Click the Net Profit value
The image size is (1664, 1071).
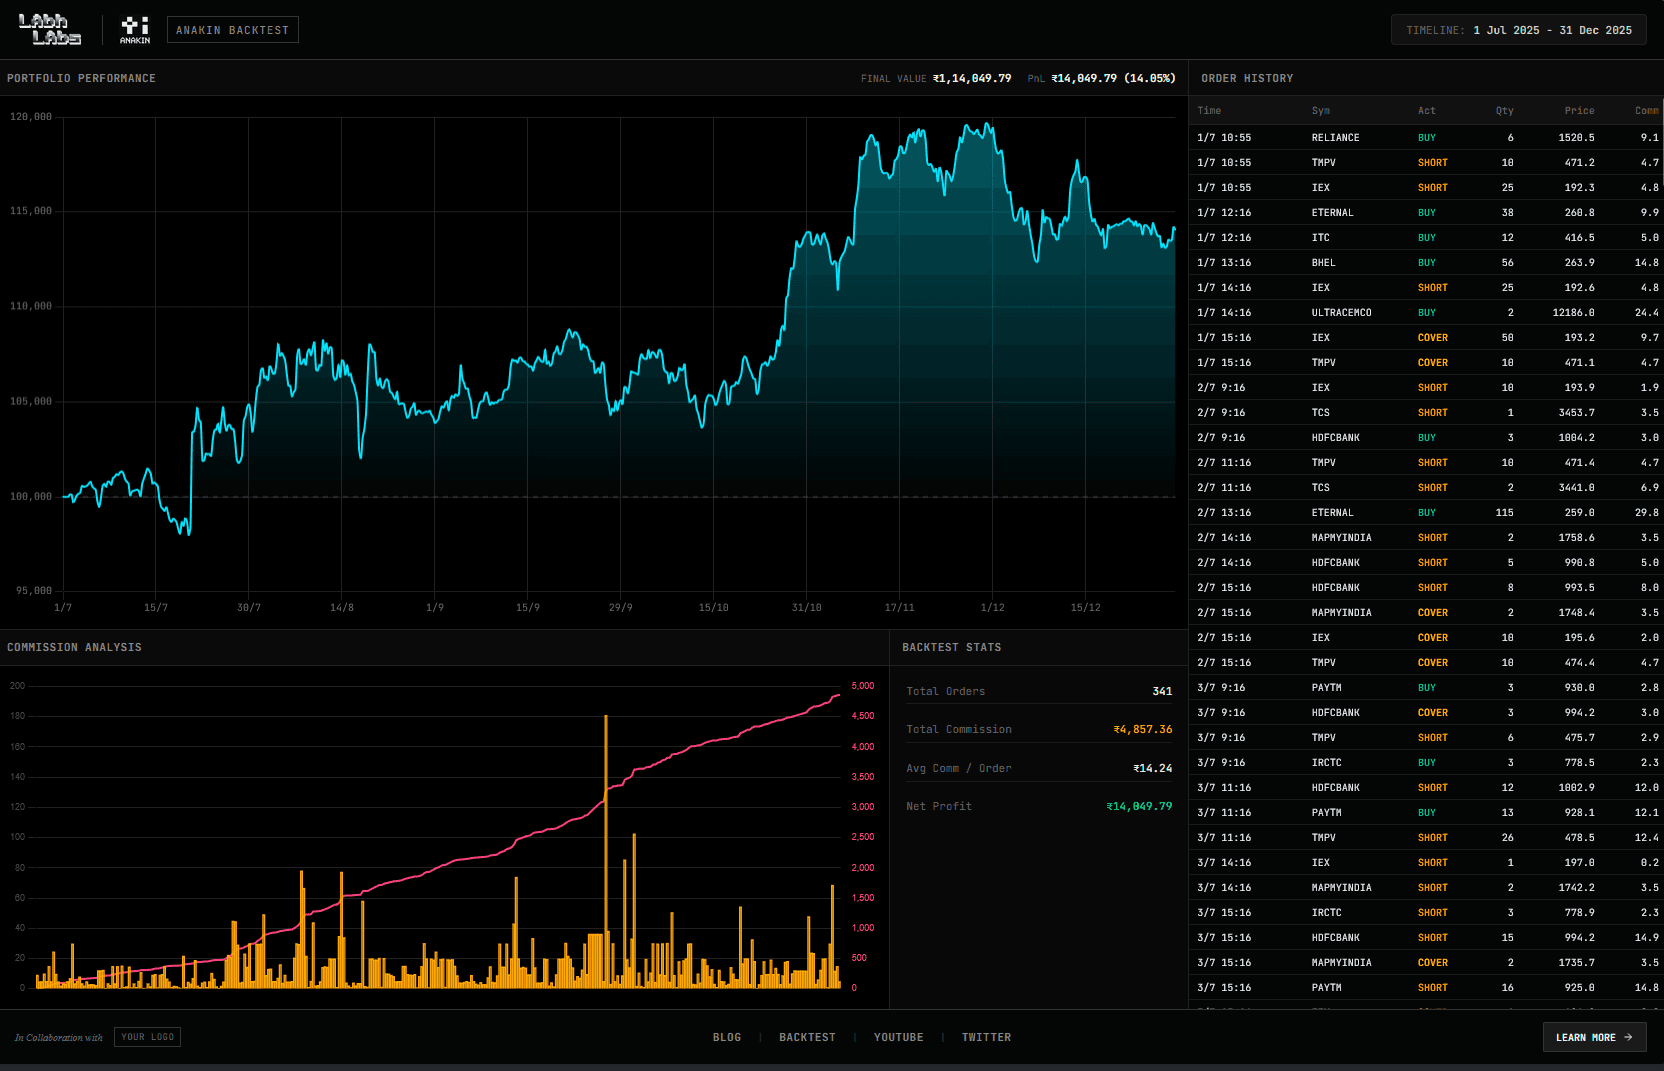pos(1139,807)
